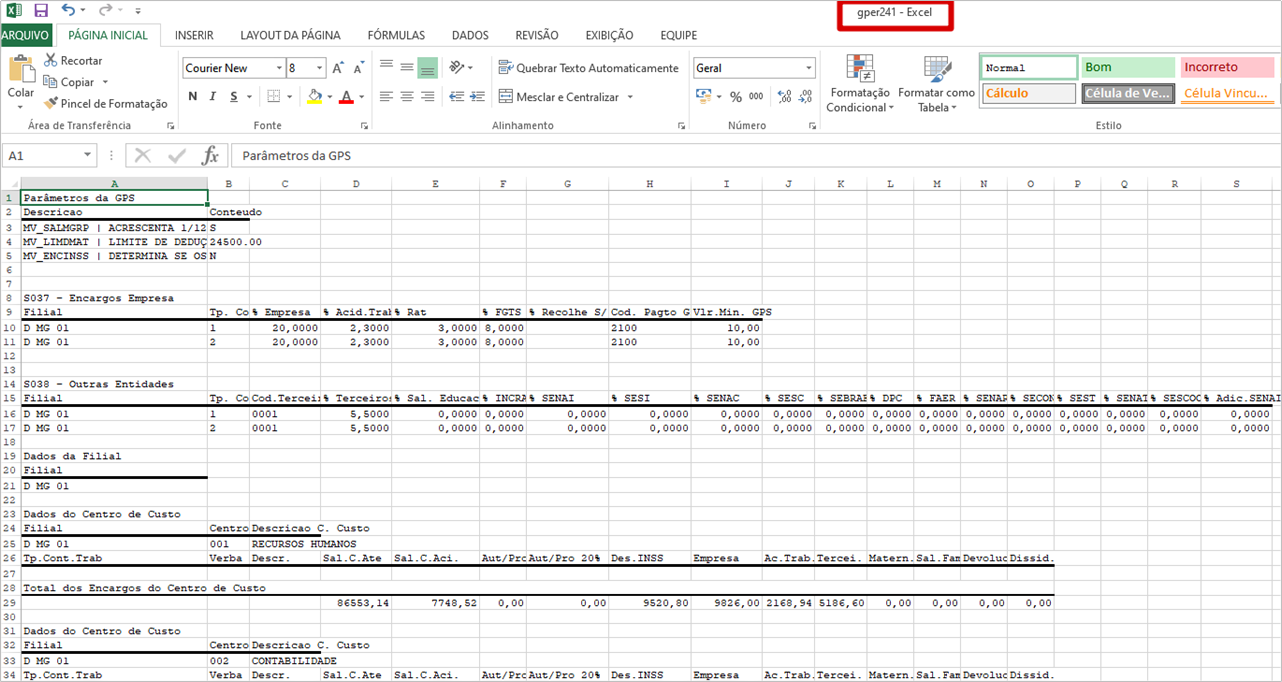The image size is (1282, 682).
Task: Apply the Bom cell style
Action: pyautogui.click(x=1128, y=68)
